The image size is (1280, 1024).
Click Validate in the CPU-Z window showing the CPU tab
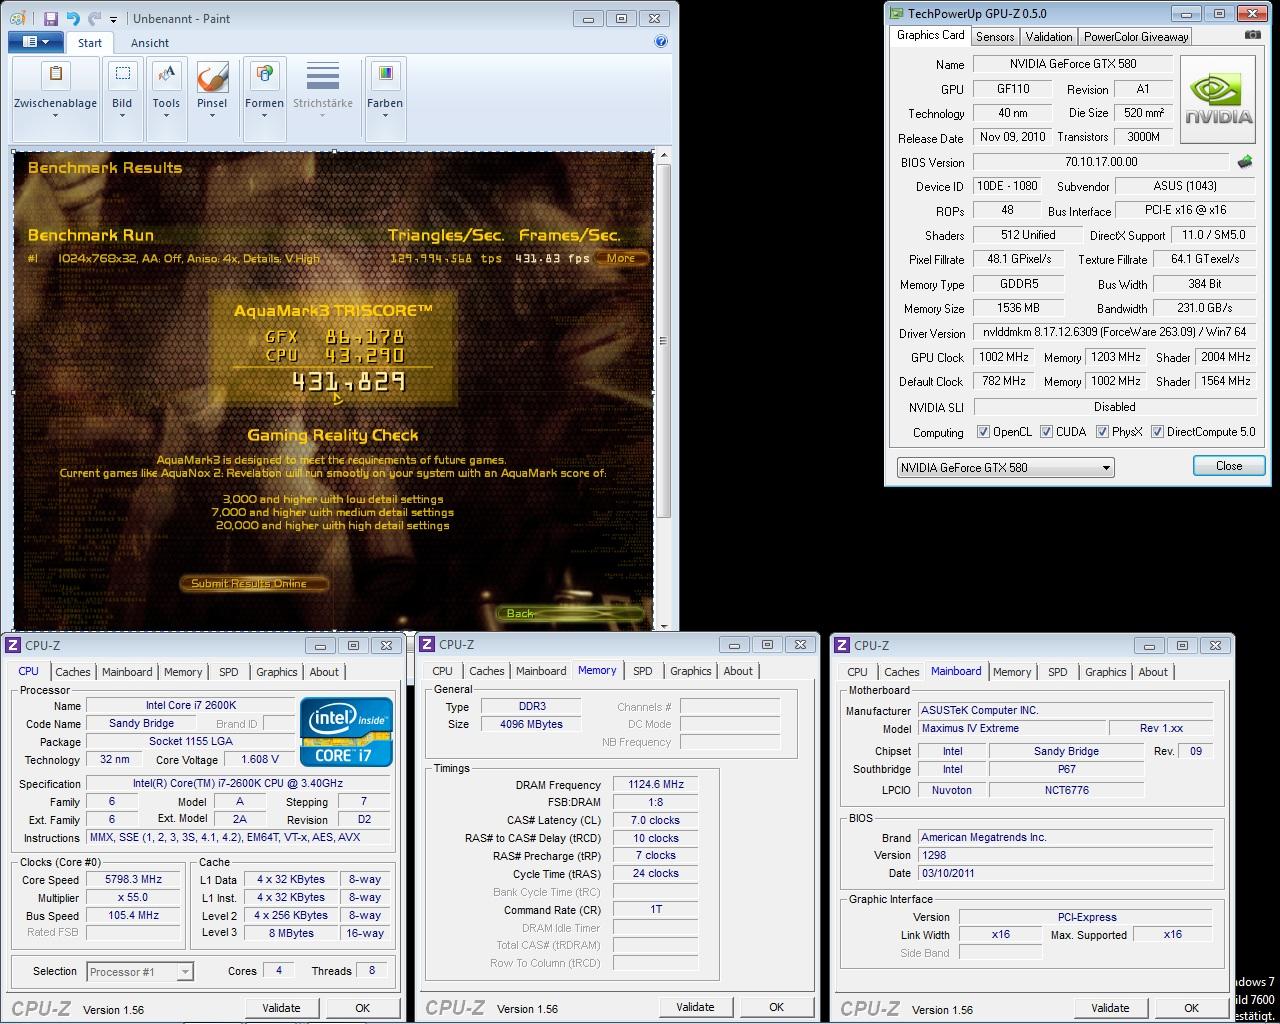(x=281, y=1008)
